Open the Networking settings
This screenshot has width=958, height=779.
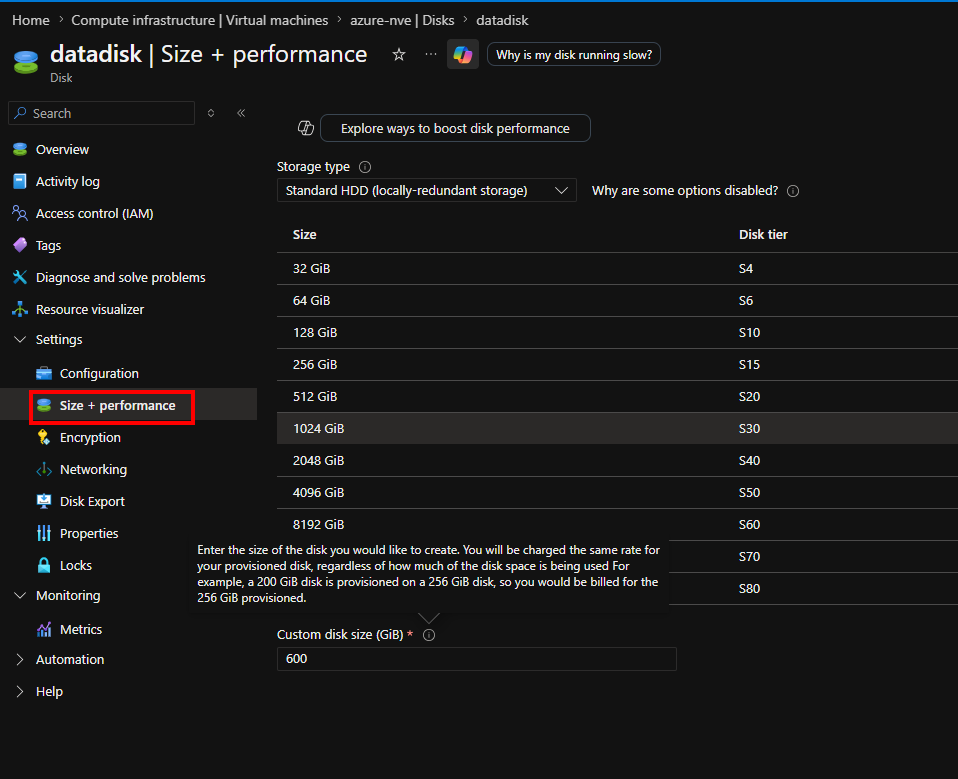click(x=93, y=469)
